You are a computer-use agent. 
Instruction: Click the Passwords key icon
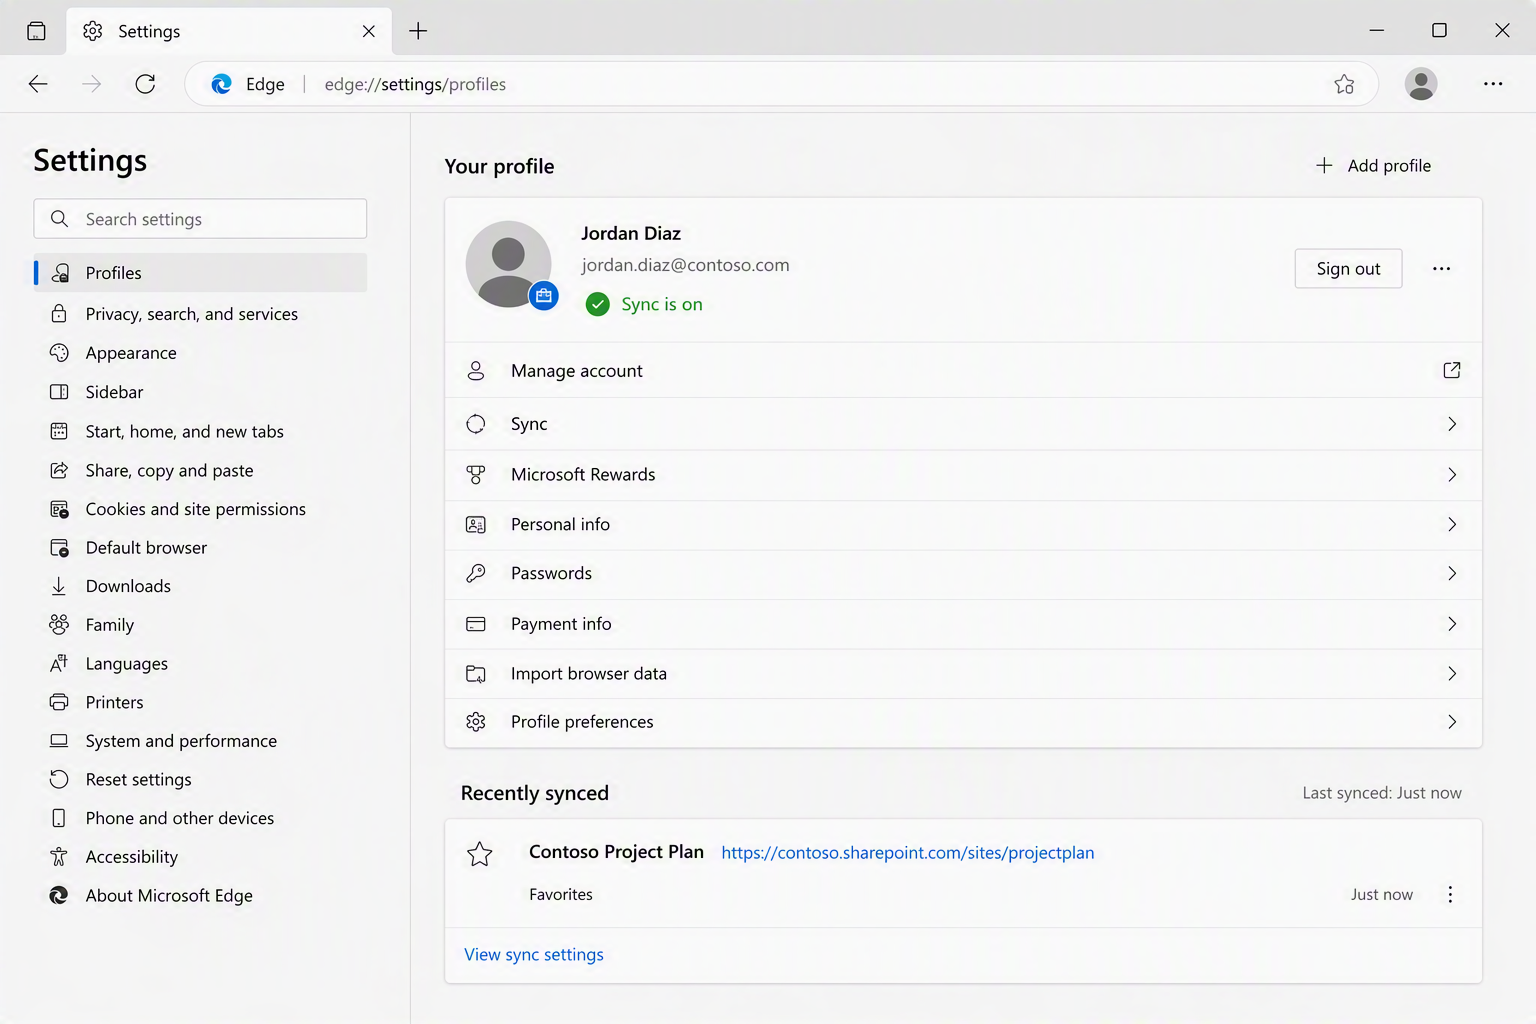476,573
